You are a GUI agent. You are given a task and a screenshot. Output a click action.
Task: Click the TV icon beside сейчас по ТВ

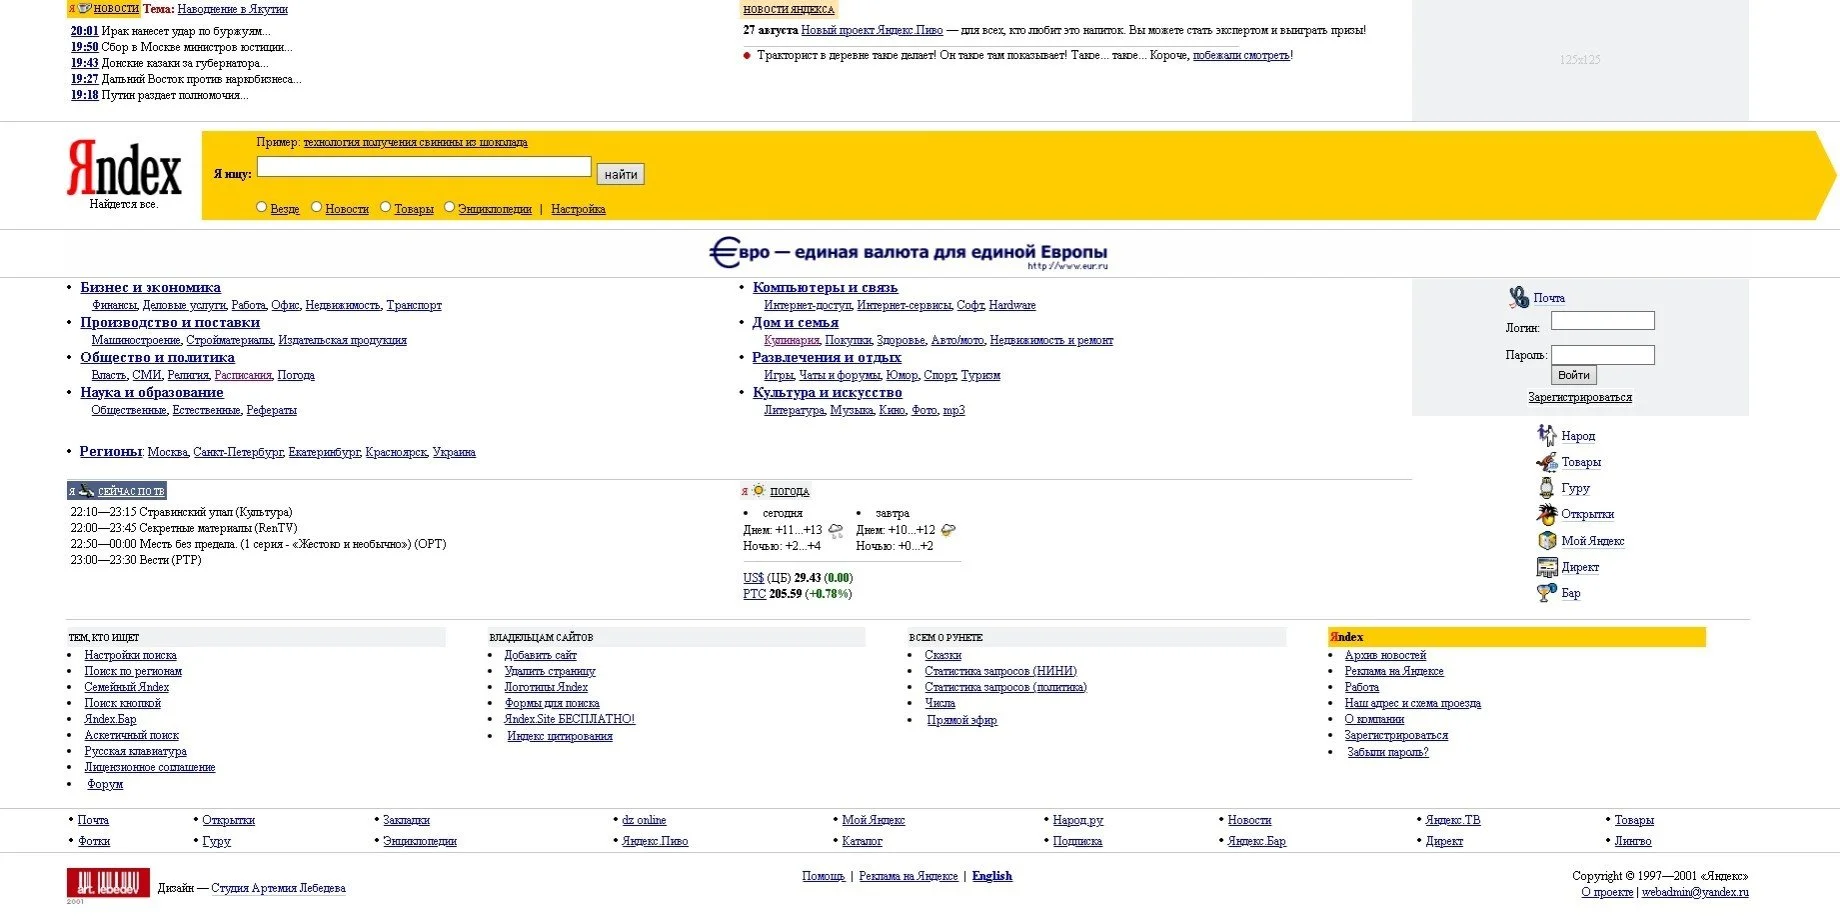86,490
